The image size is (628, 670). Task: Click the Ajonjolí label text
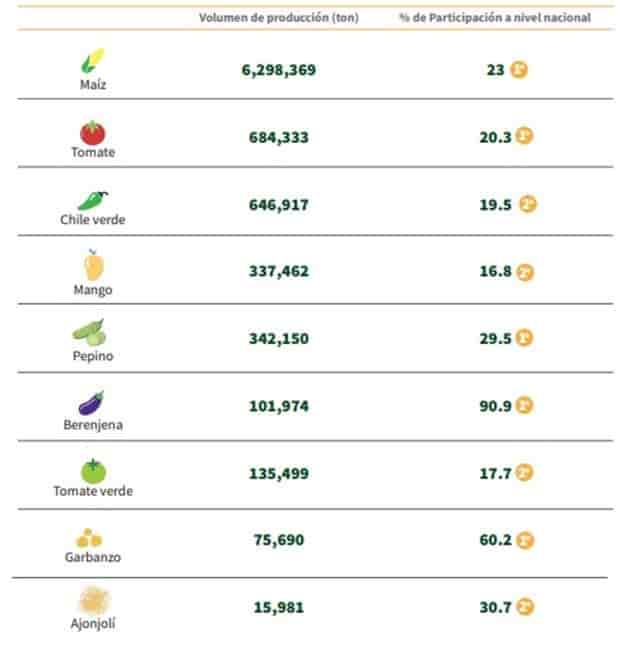click(x=92, y=624)
